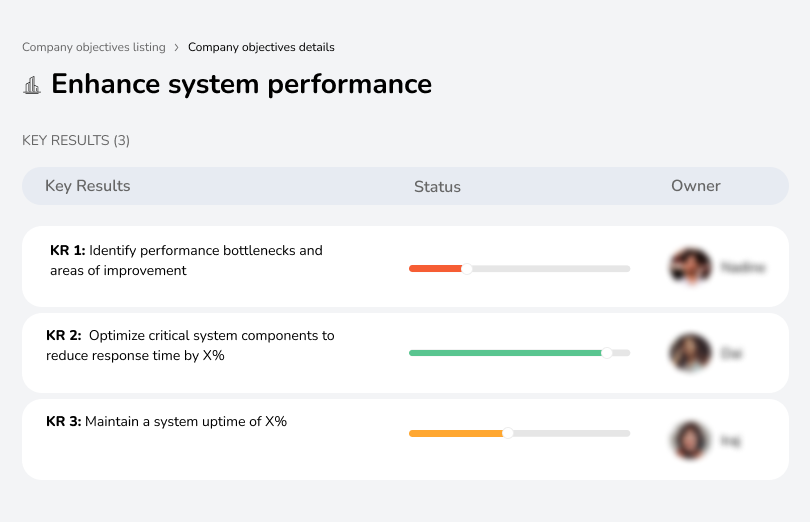Select Company objectives details breadcrumb

(261, 47)
